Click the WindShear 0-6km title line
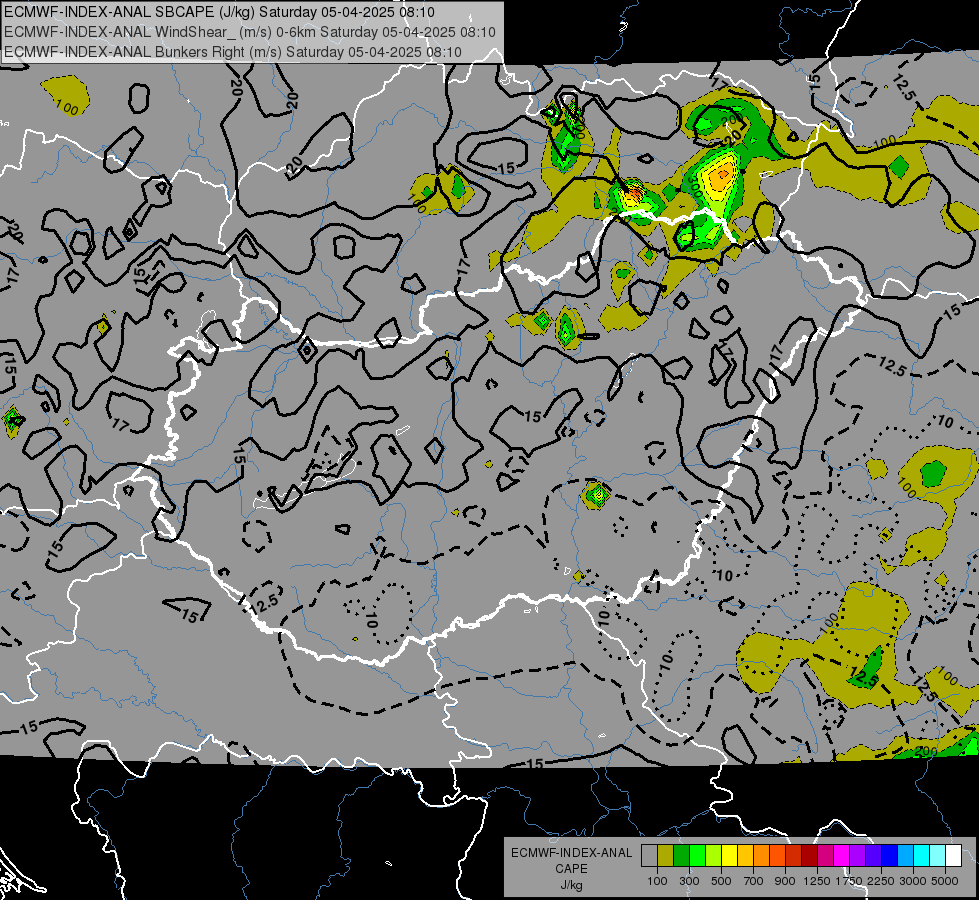979x900 pixels. (x=250, y=32)
